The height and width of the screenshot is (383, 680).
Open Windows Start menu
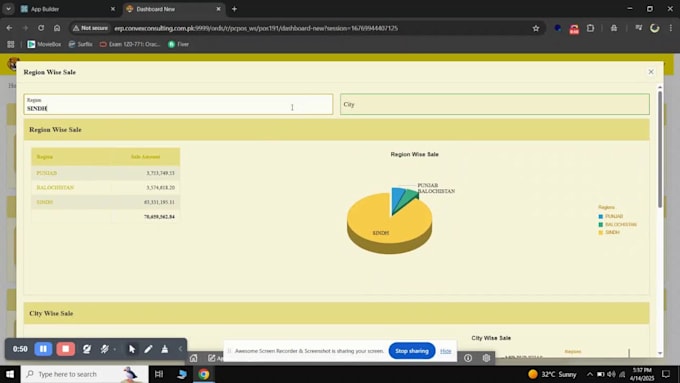tap(10, 374)
